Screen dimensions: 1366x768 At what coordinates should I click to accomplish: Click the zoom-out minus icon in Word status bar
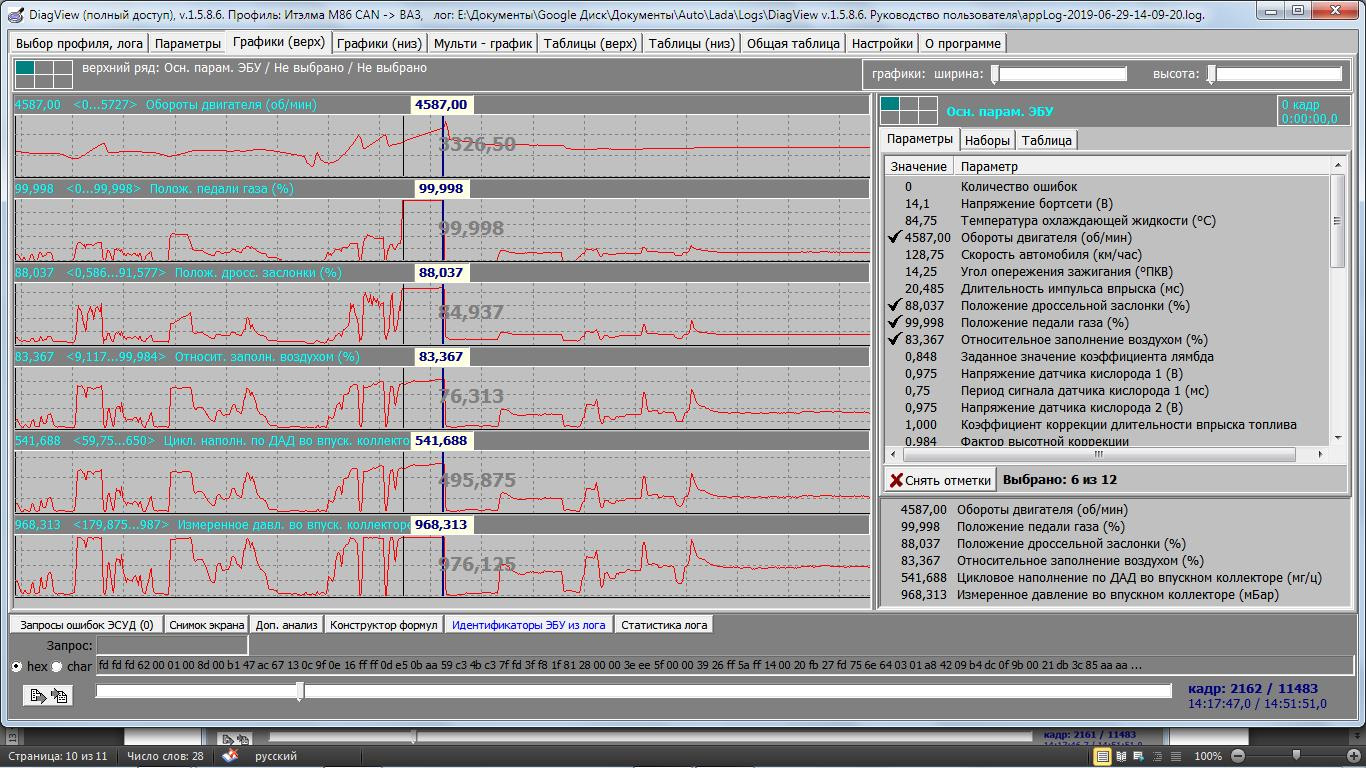click(1238, 756)
